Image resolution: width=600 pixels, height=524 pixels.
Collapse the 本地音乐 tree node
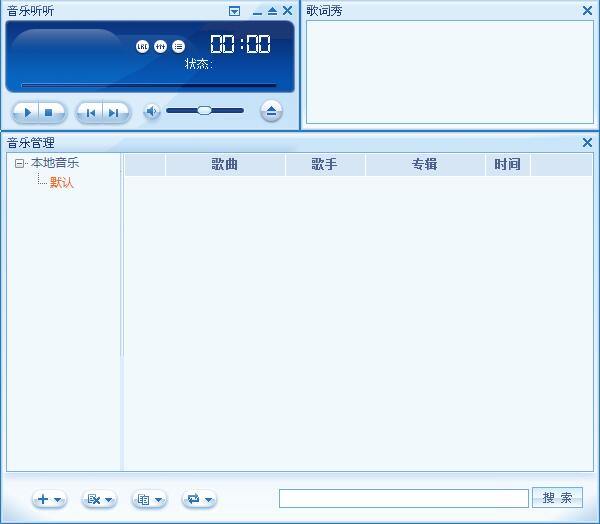tap(19, 164)
